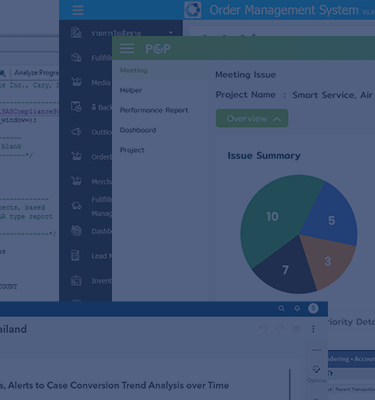Click the save icon in bottom window toolbar
This screenshot has height=400, width=375.
pyautogui.click(x=296, y=329)
